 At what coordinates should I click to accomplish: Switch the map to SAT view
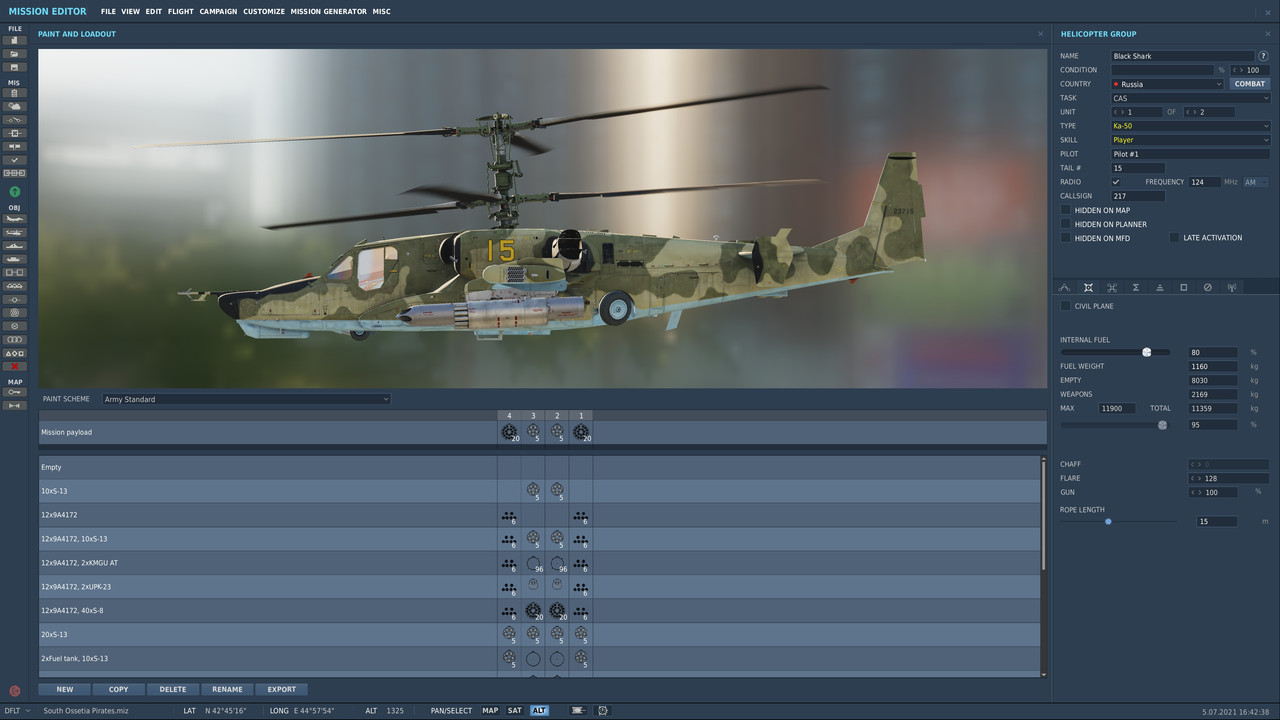click(x=514, y=710)
